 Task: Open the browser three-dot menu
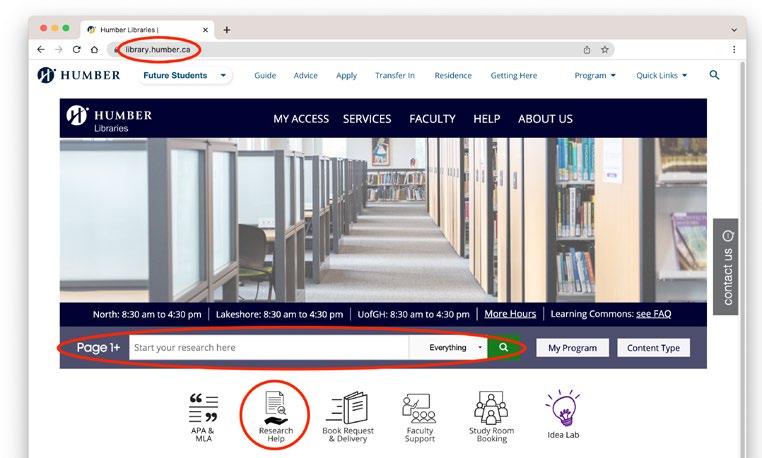tap(734, 50)
